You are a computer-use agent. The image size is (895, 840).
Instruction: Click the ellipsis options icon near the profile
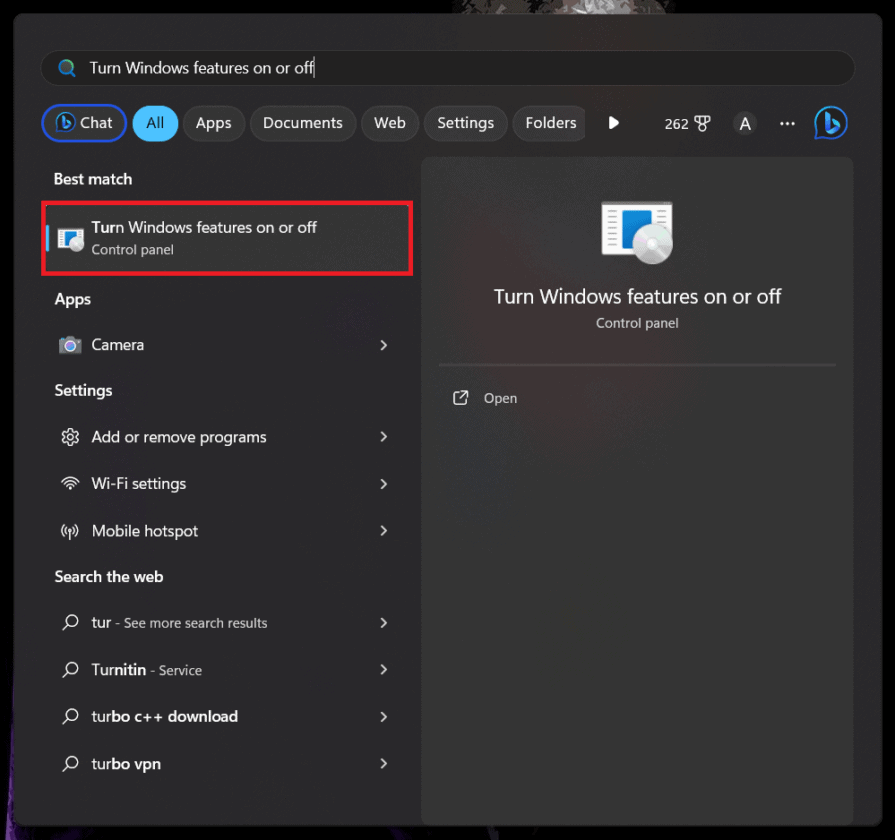click(x=787, y=123)
